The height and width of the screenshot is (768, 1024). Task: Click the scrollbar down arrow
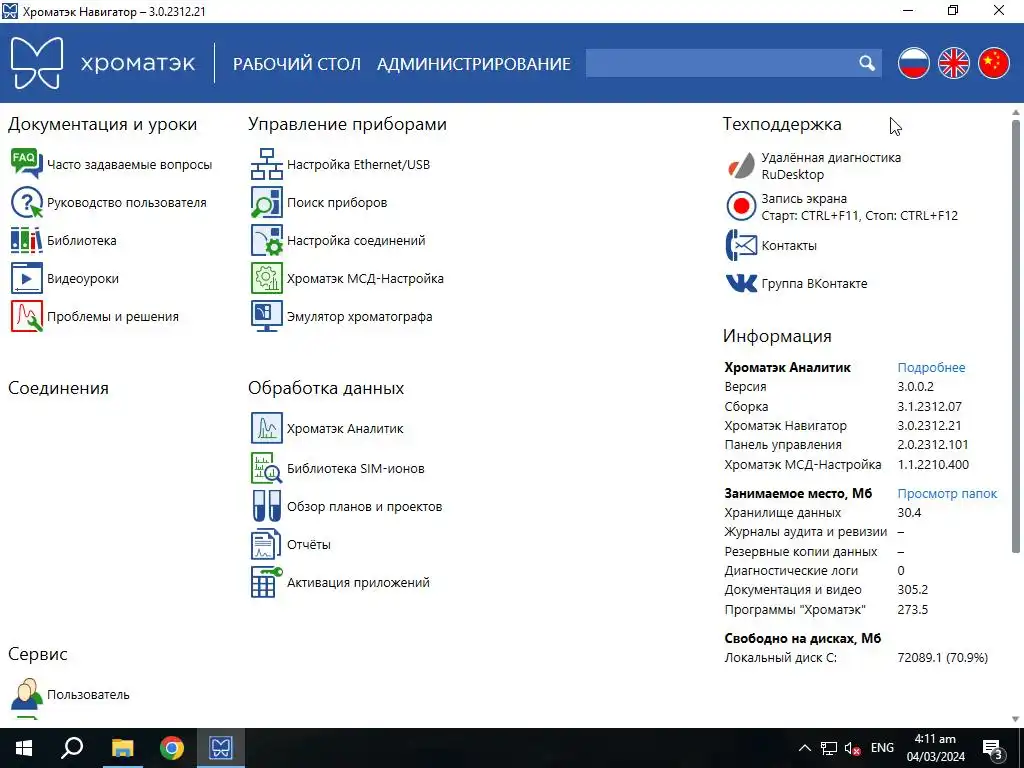[1016, 719]
